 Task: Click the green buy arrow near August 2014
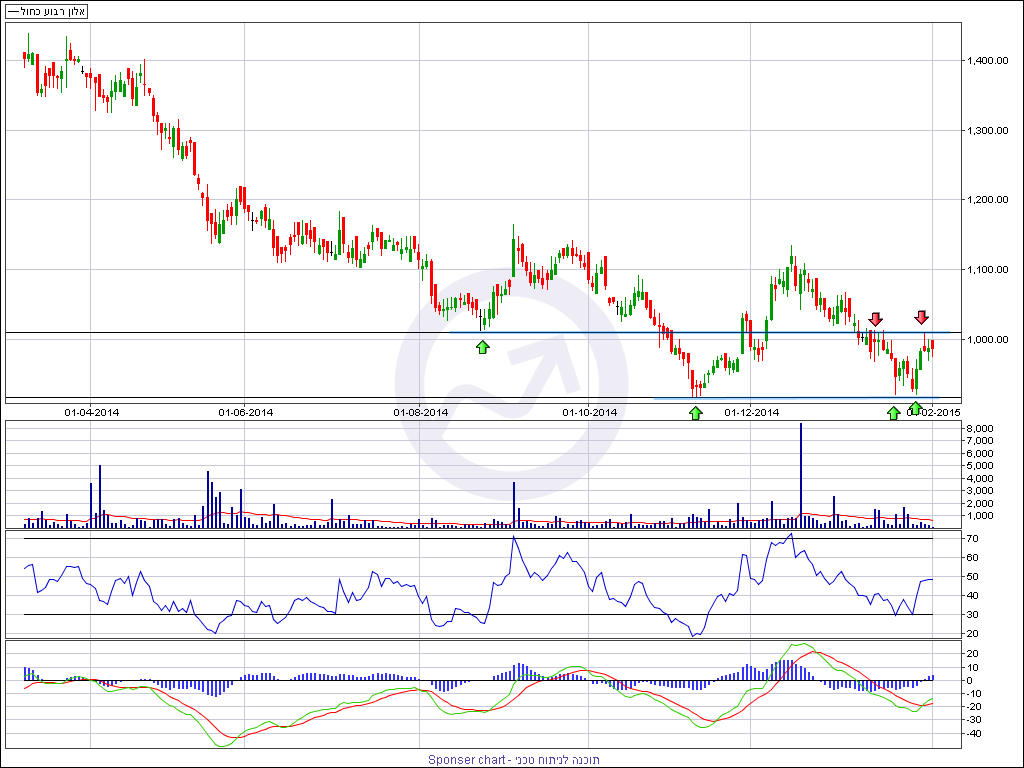click(x=483, y=347)
